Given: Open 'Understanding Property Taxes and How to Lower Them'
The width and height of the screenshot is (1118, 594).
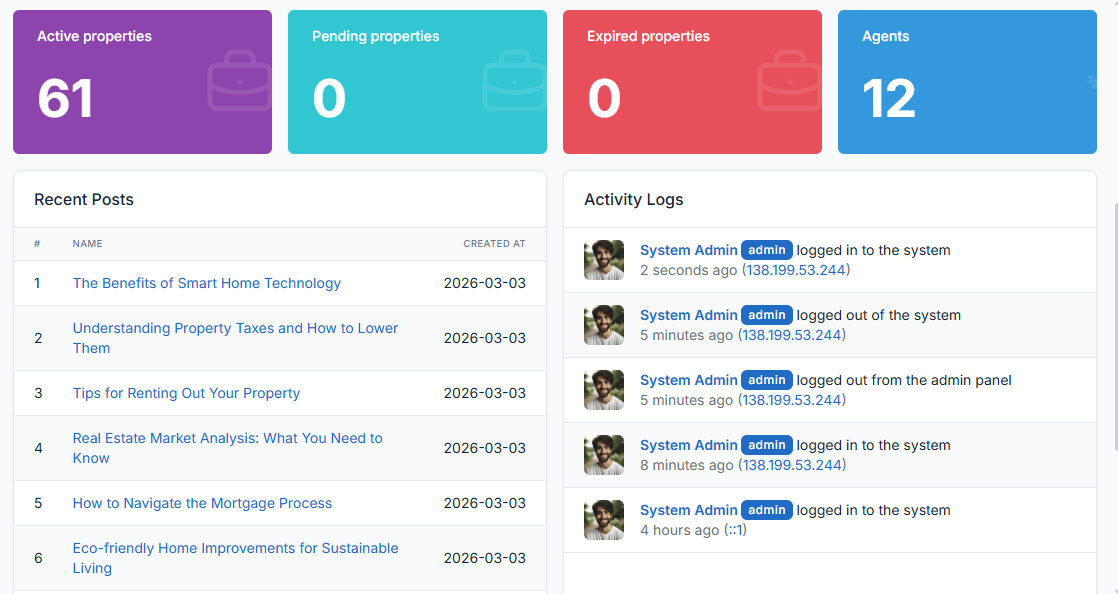Looking at the screenshot, I should point(235,328).
